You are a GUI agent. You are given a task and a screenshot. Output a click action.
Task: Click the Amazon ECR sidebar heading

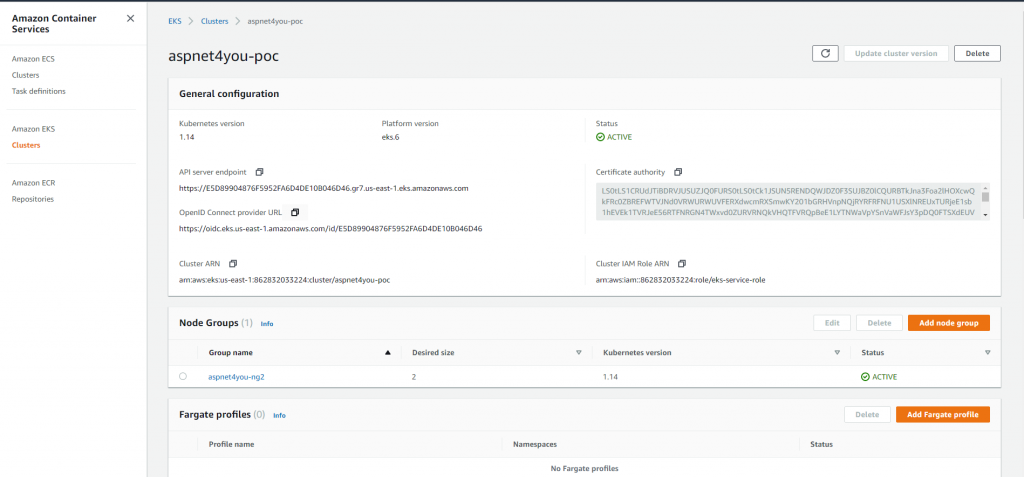point(33,183)
